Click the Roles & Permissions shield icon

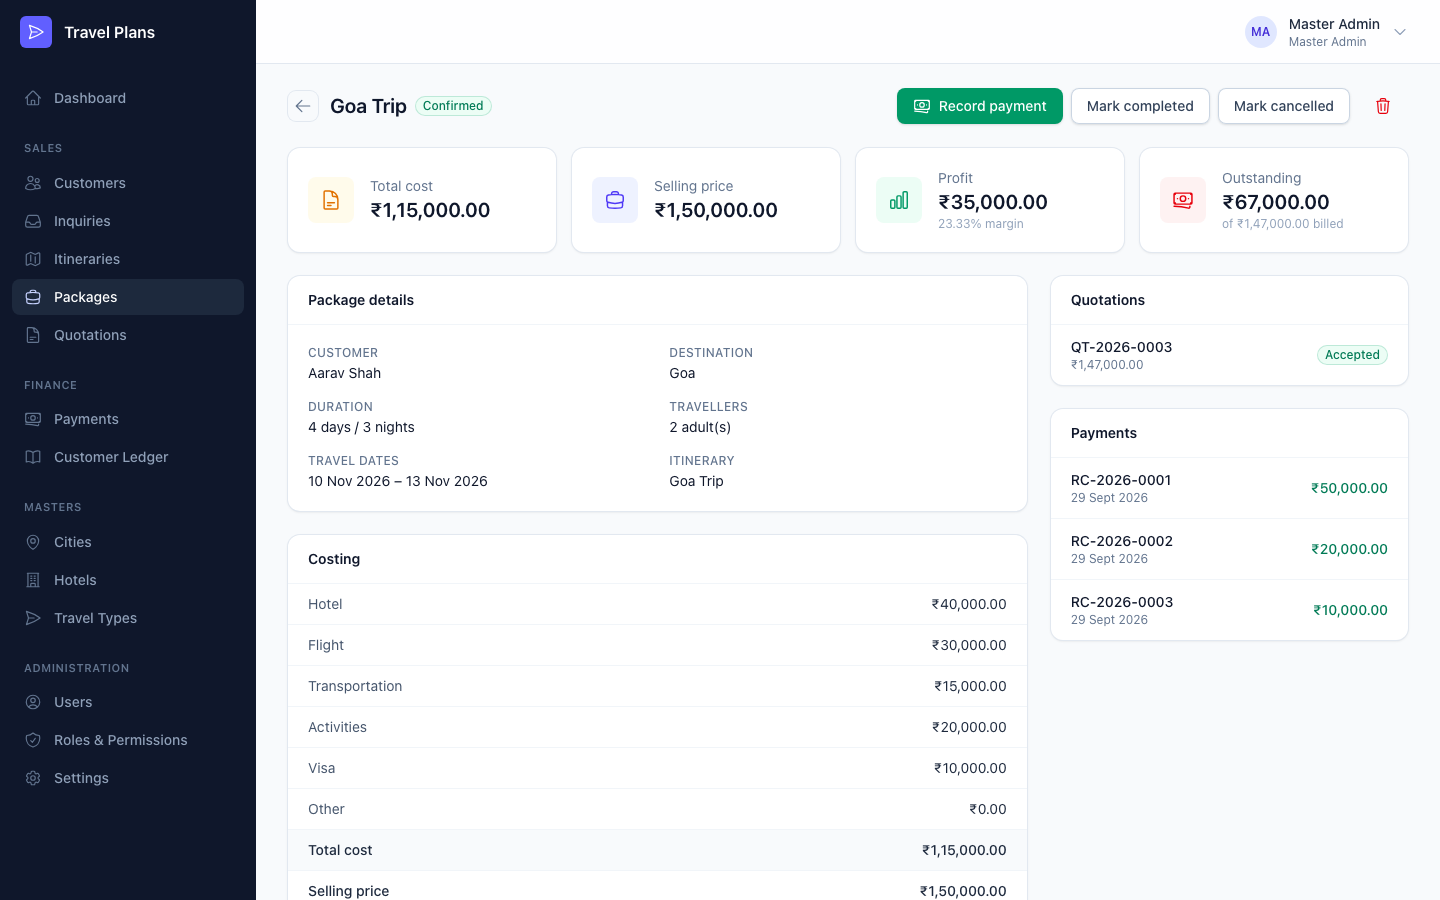pyautogui.click(x=33, y=740)
